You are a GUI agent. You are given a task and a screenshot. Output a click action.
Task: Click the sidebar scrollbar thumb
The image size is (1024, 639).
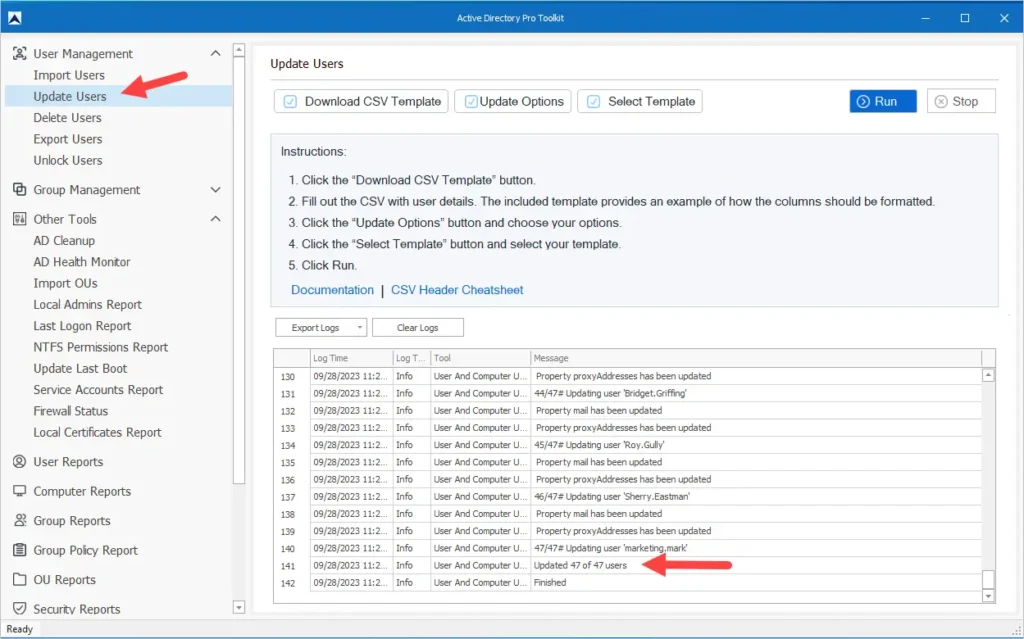click(239, 270)
